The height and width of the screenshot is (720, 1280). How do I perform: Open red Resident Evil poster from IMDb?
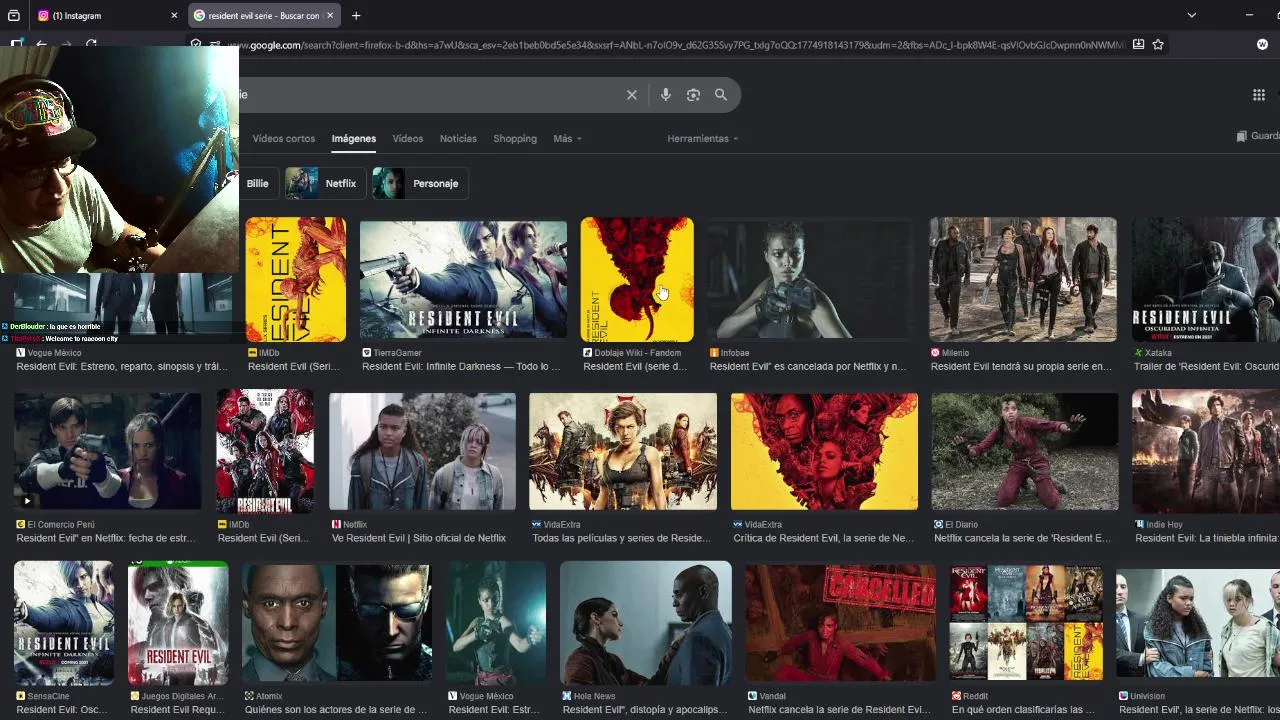coord(265,451)
